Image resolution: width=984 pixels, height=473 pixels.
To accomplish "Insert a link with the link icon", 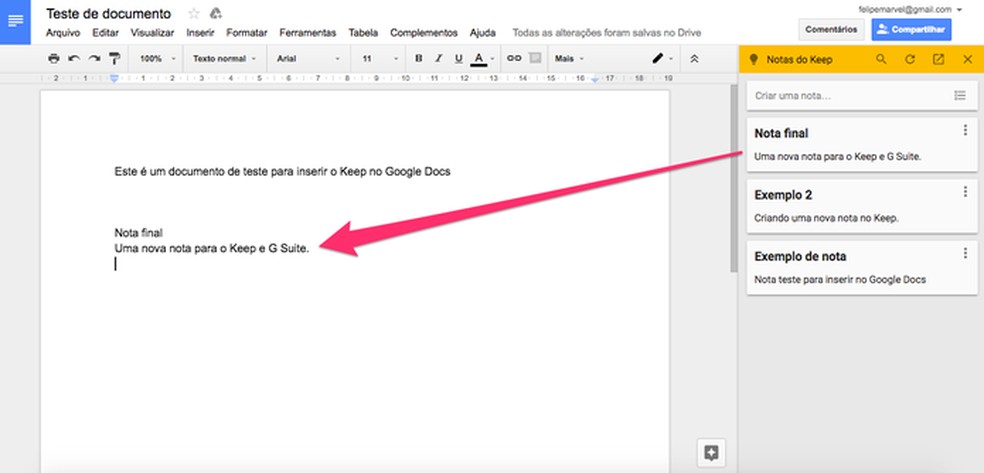I will coord(514,58).
